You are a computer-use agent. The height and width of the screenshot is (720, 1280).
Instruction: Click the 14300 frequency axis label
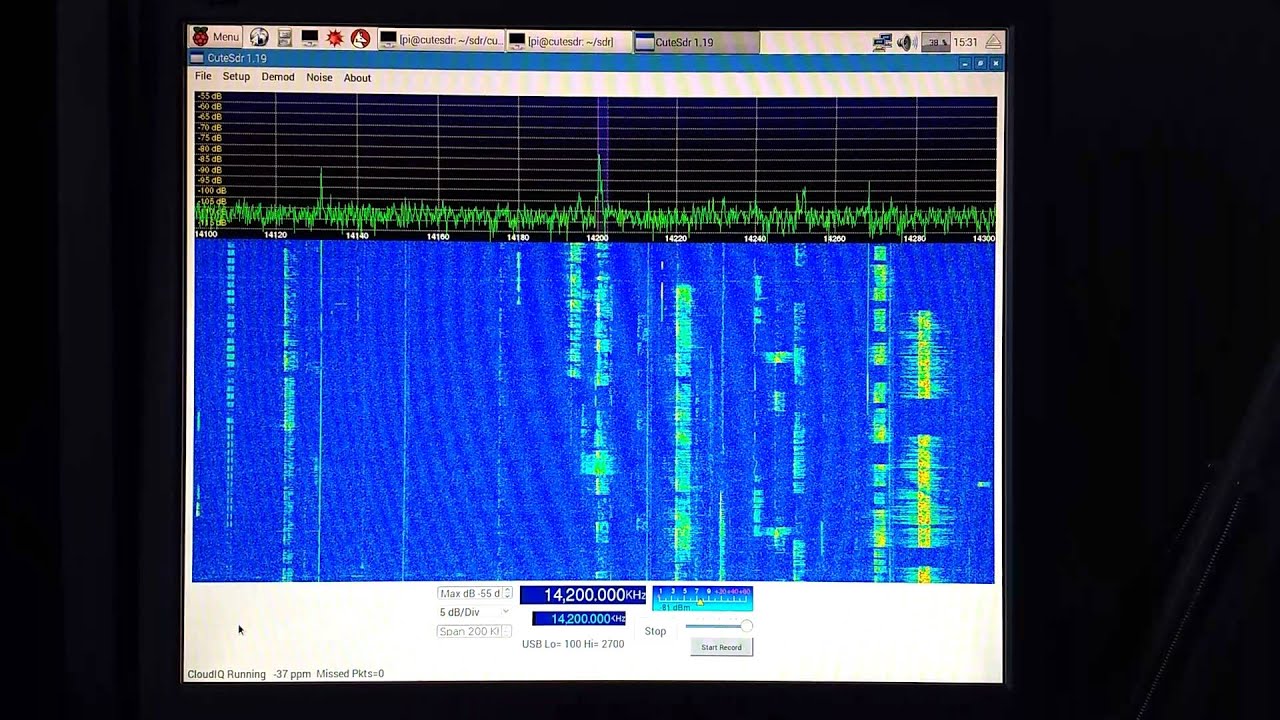tap(984, 239)
